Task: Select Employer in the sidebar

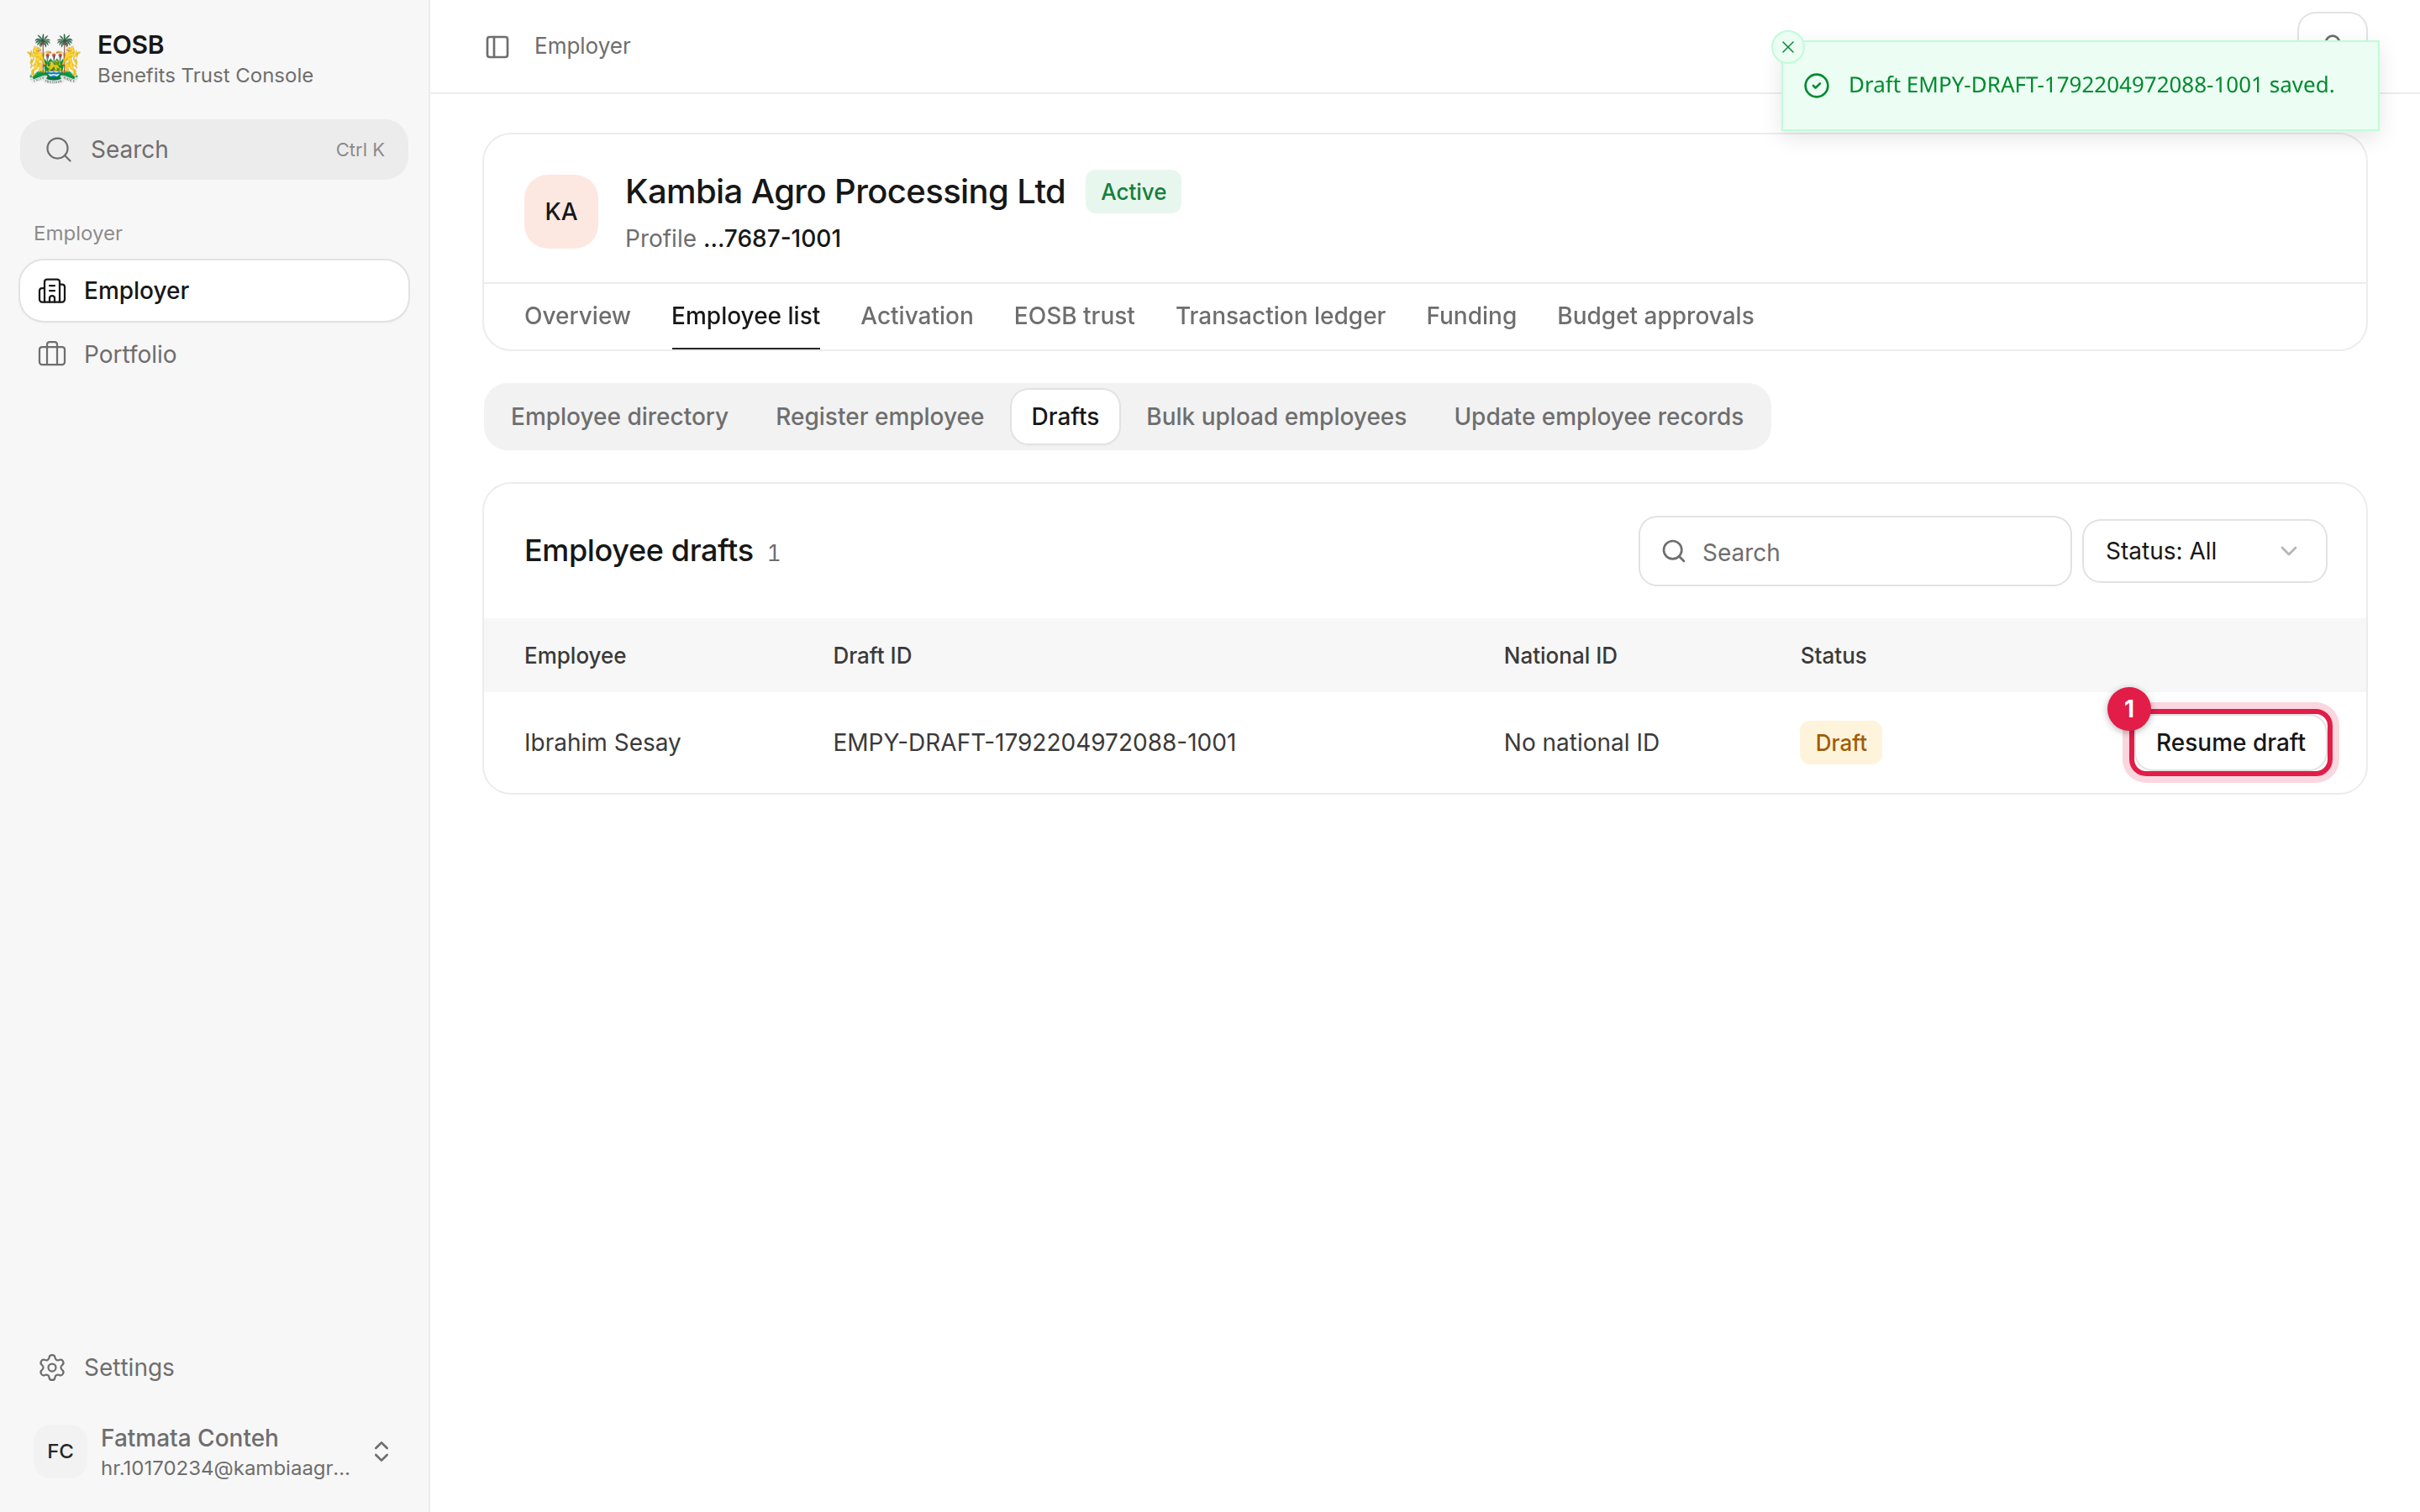Action: pyautogui.click(x=214, y=291)
